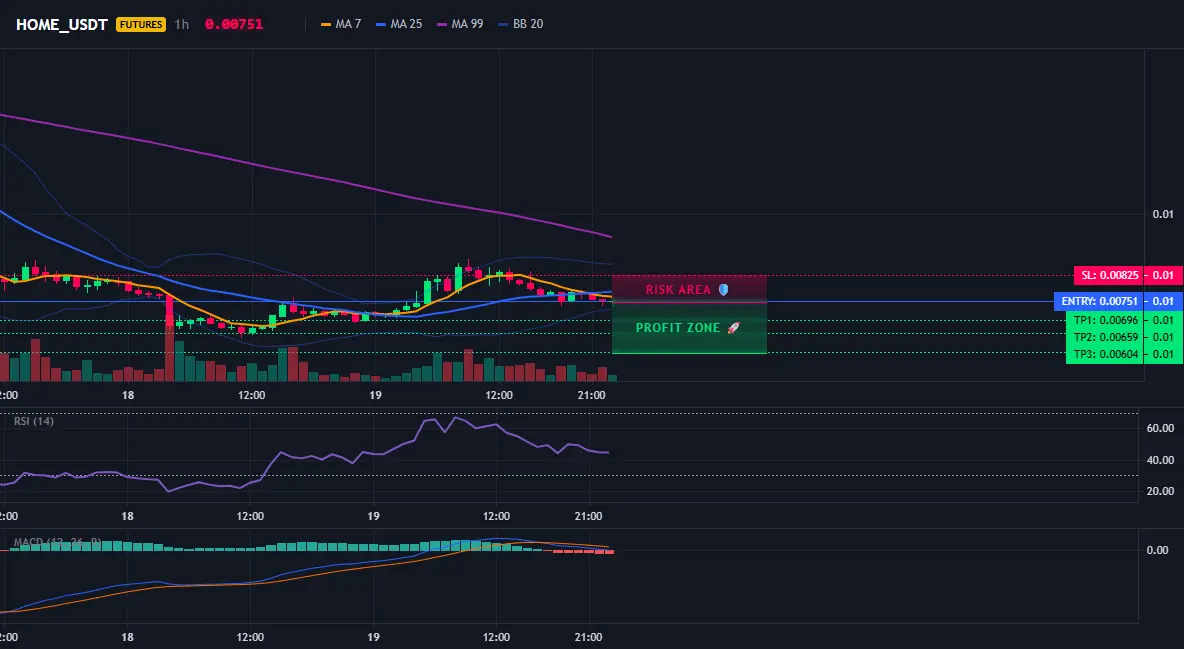The height and width of the screenshot is (649, 1184).
Task: Click the shield icon in RISK AREA
Action: click(x=723, y=289)
